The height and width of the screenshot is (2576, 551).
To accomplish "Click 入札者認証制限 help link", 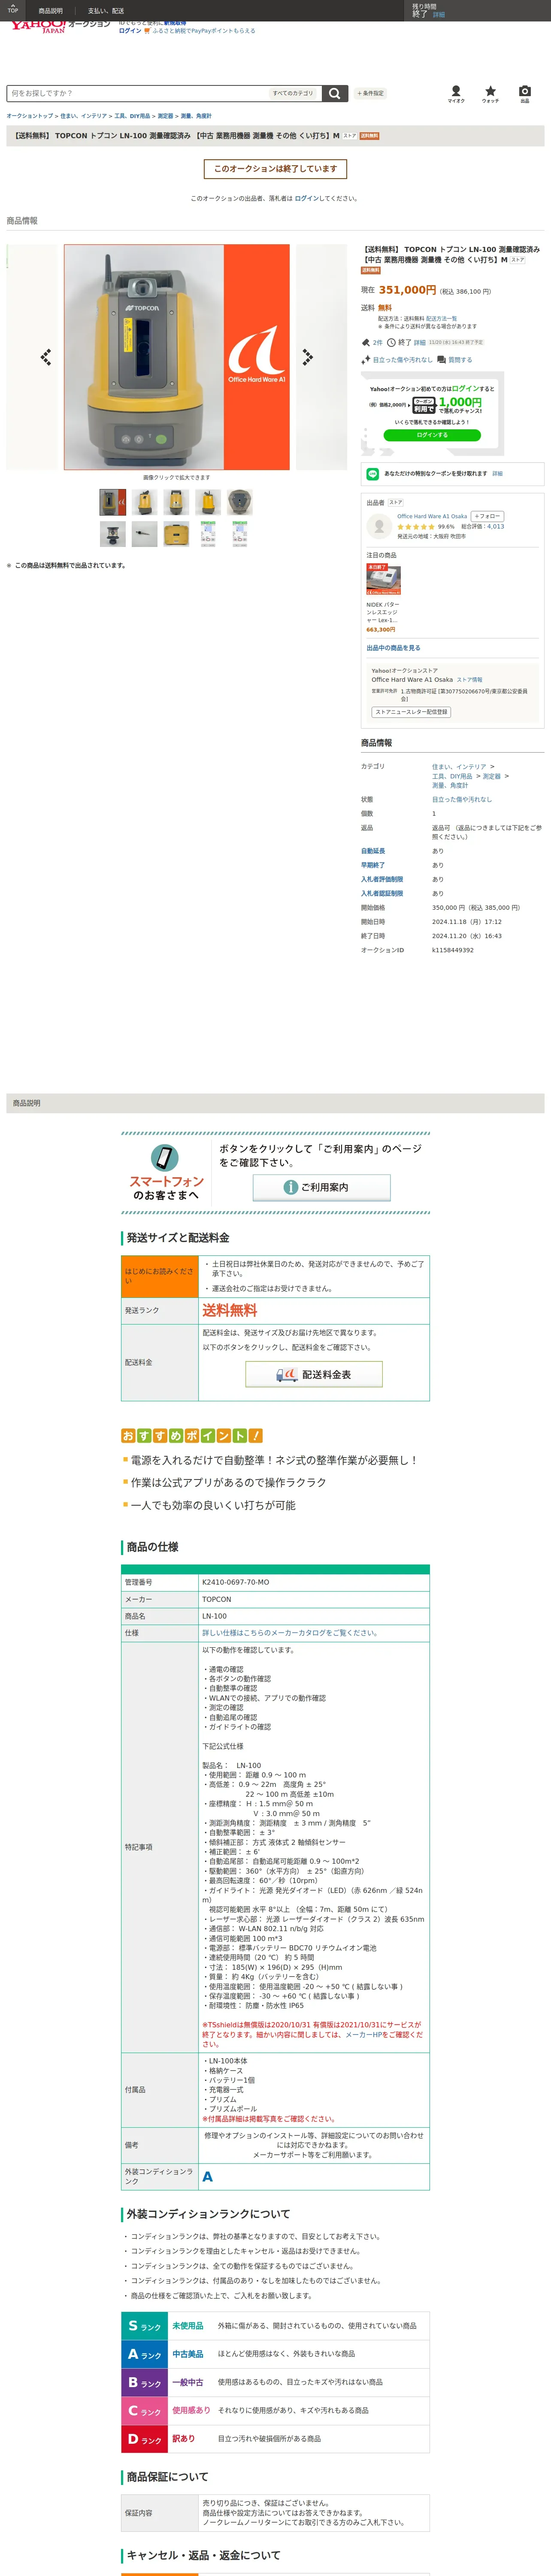I will tap(382, 893).
